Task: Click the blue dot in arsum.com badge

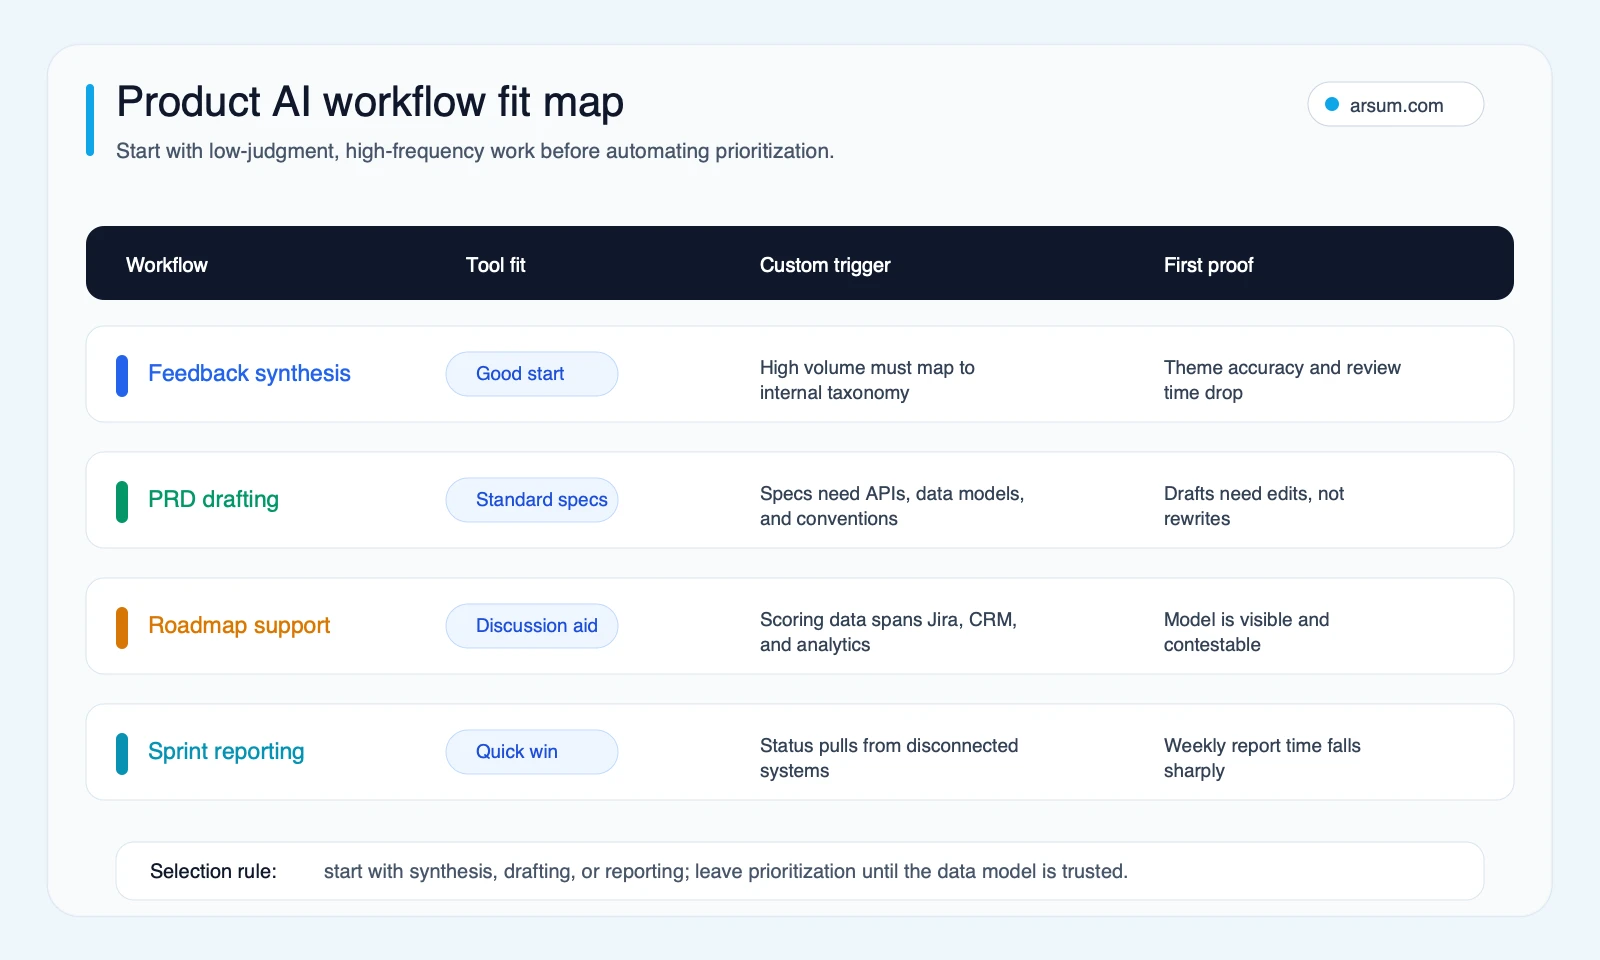Action: 1332,104
